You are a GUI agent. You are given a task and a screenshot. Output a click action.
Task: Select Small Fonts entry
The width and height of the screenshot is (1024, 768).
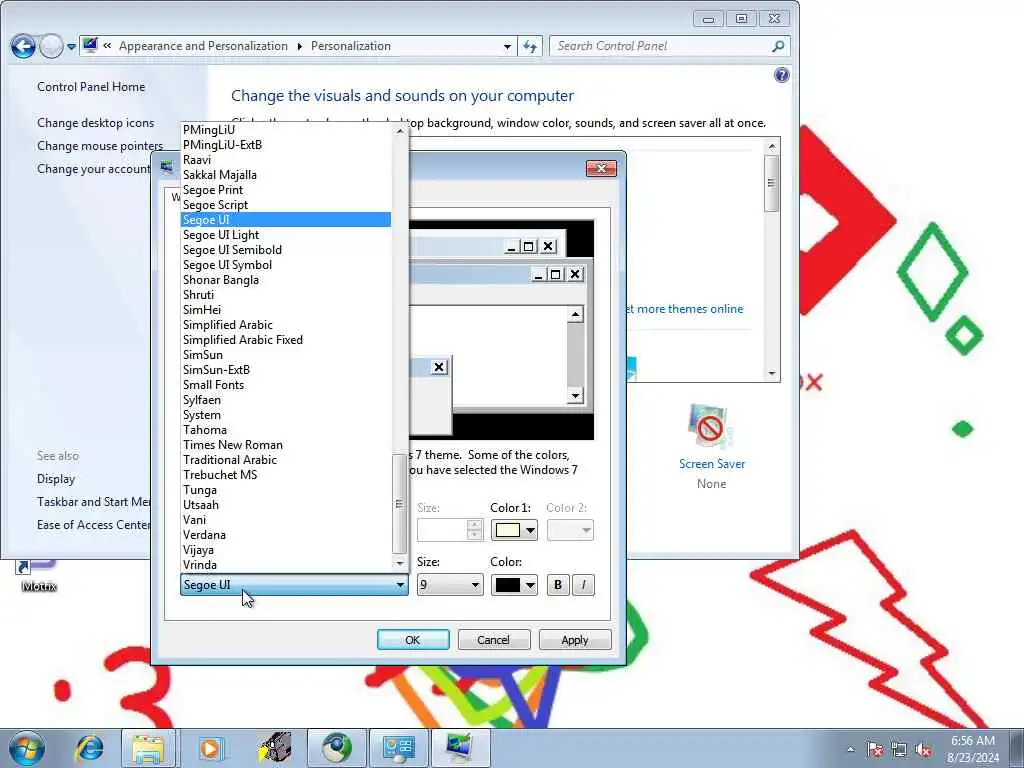click(x=286, y=385)
